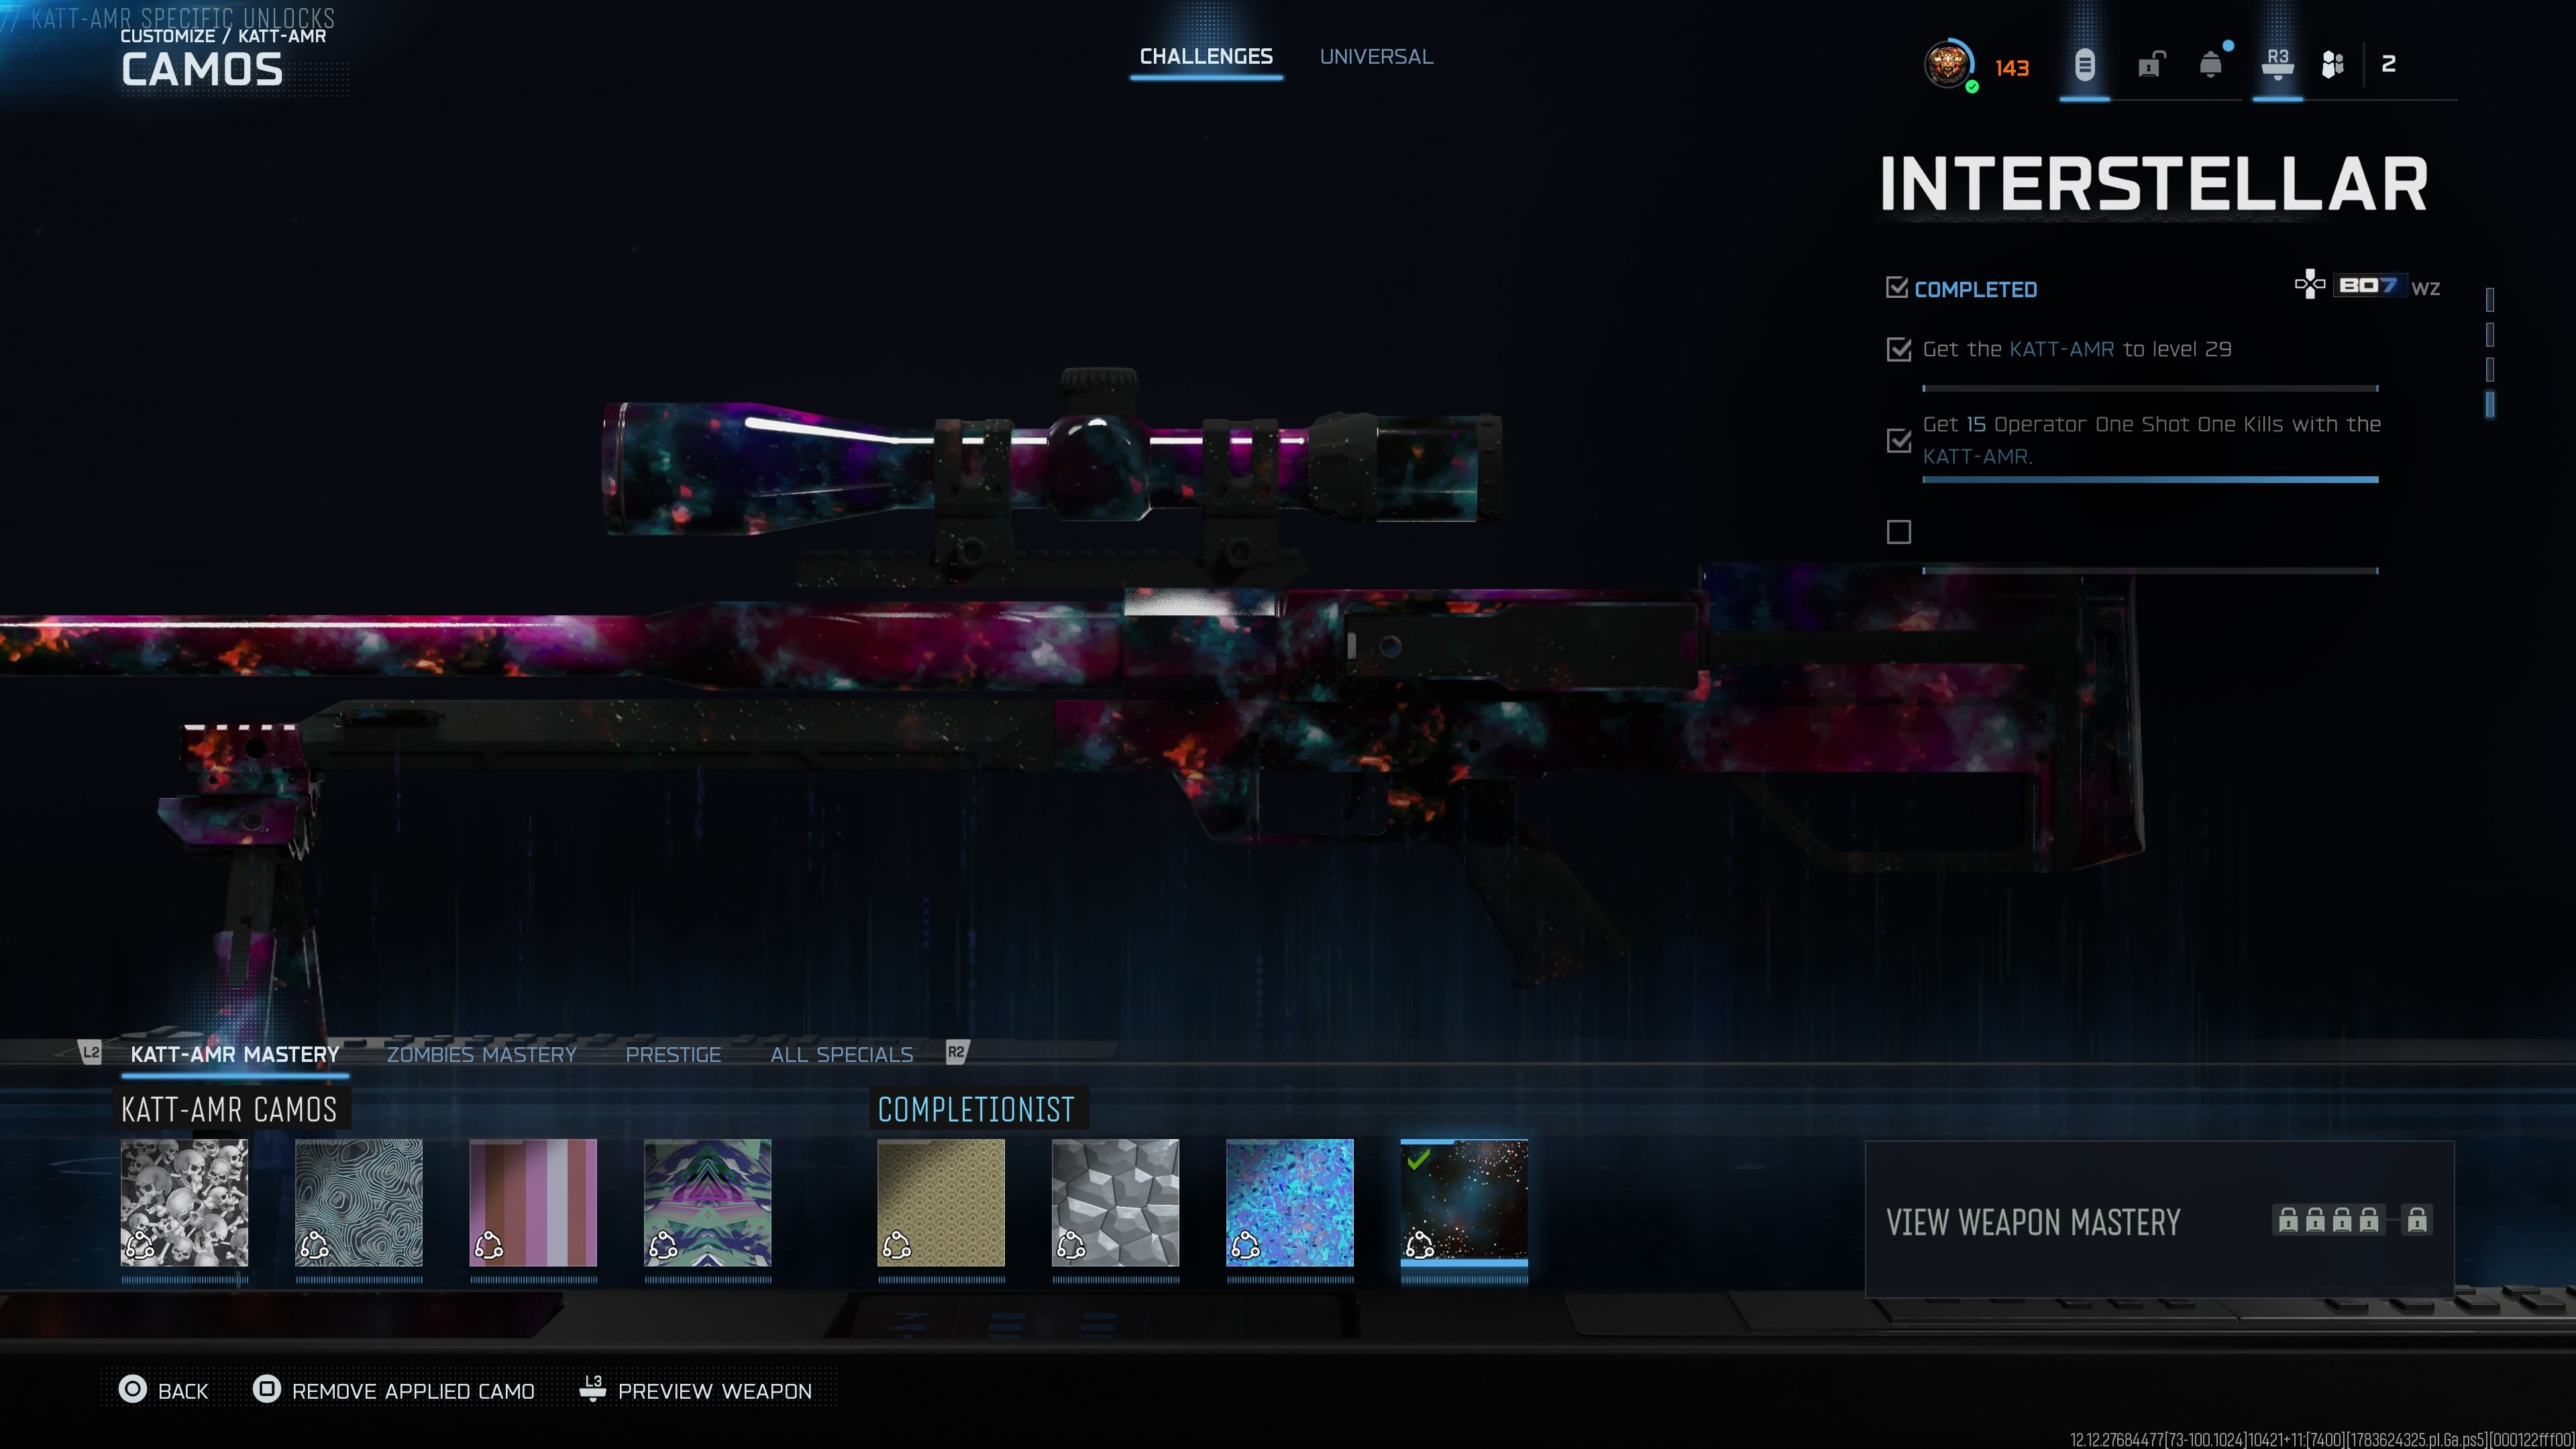Screen dimensions: 2576x1449
Task: Open the Prestige camo tab
Action: (x=673, y=1054)
